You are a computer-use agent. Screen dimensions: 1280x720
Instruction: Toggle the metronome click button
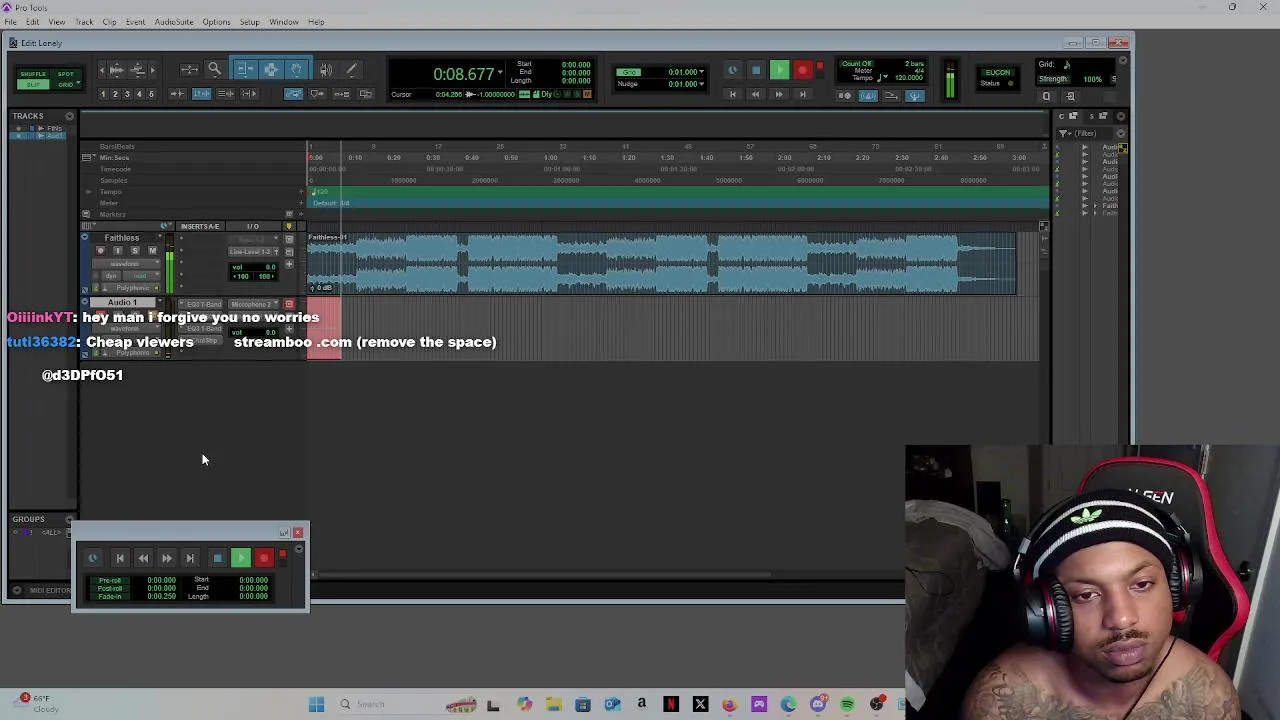pos(868,96)
